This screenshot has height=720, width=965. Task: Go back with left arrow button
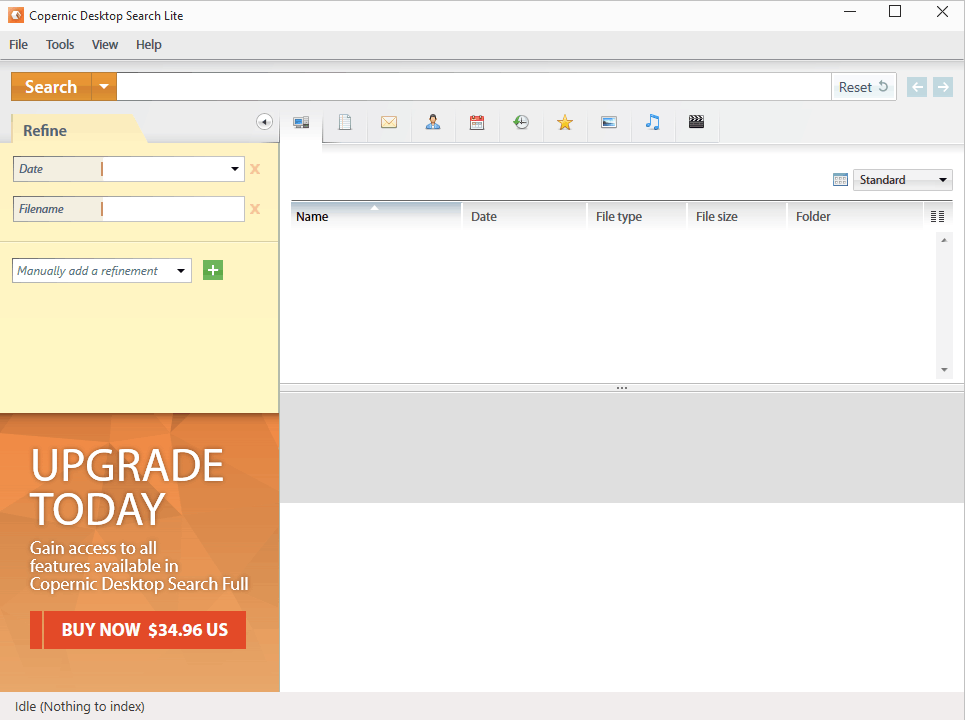(917, 87)
